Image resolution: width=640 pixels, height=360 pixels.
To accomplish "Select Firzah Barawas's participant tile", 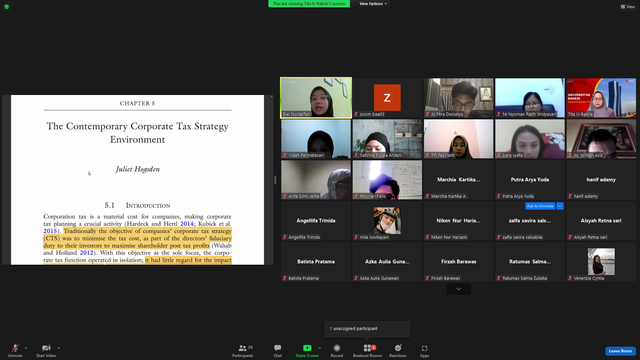I will point(458,262).
